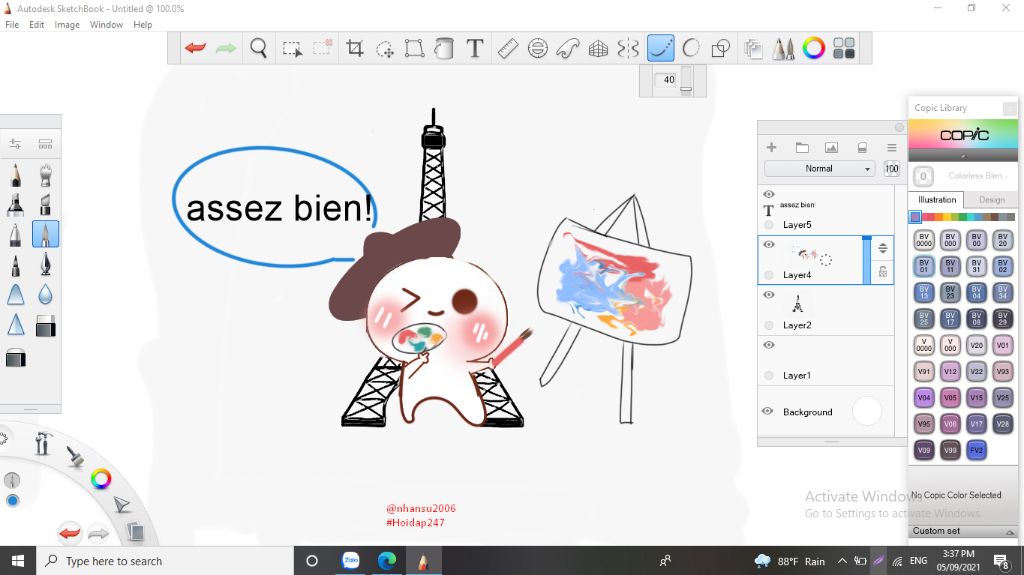The image size is (1024, 575).
Task: Activate the Ruler tool
Action: 507,48
